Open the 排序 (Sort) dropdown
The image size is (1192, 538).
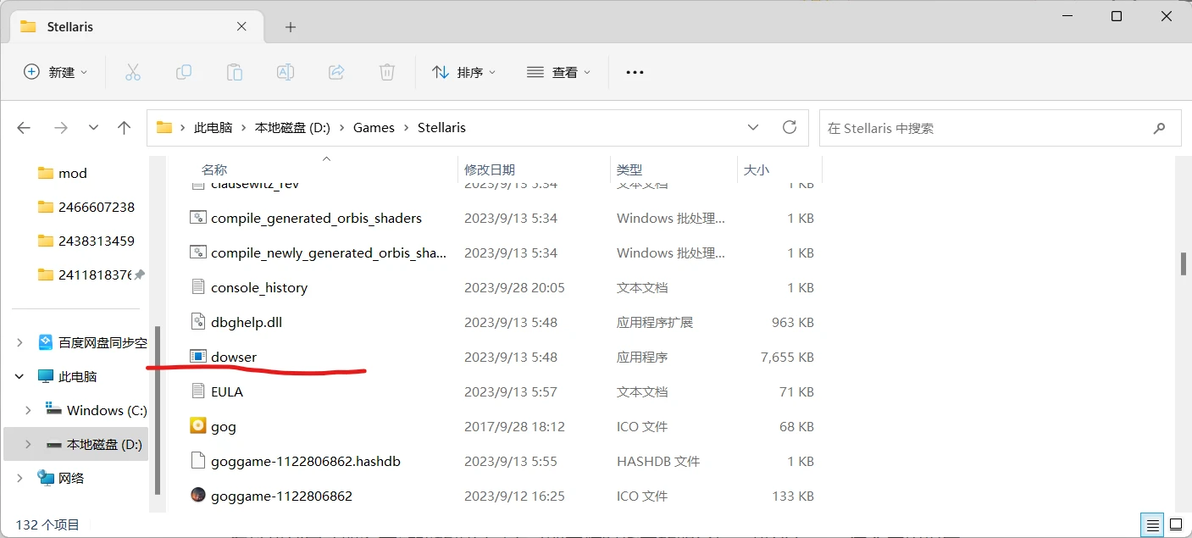tap(464, 72)
